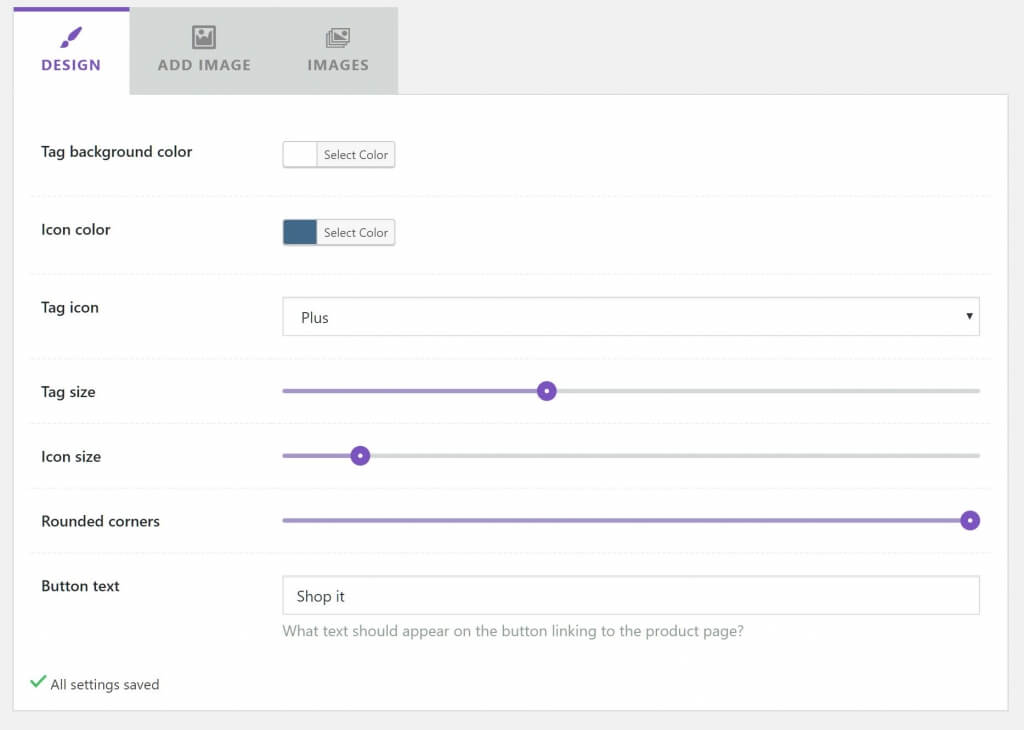This screenshot has width=1024, height=730.
Task: Switch to the ADD IMAGE tab
Action: (203, 64)
